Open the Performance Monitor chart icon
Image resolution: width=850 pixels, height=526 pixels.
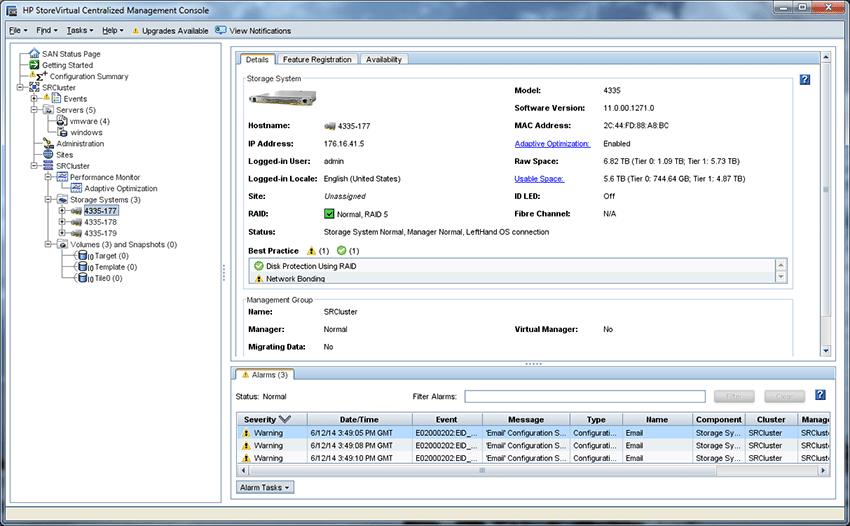tap(62, 177)
